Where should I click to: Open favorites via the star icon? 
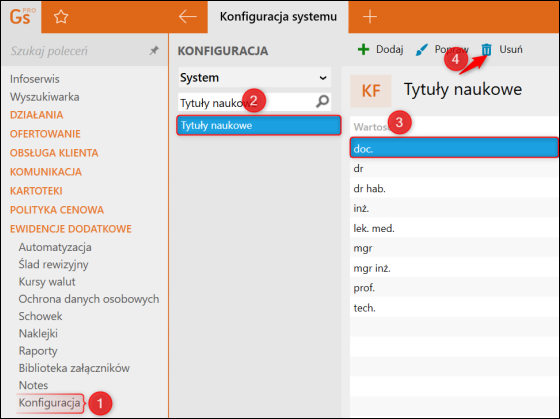(61, 17)
